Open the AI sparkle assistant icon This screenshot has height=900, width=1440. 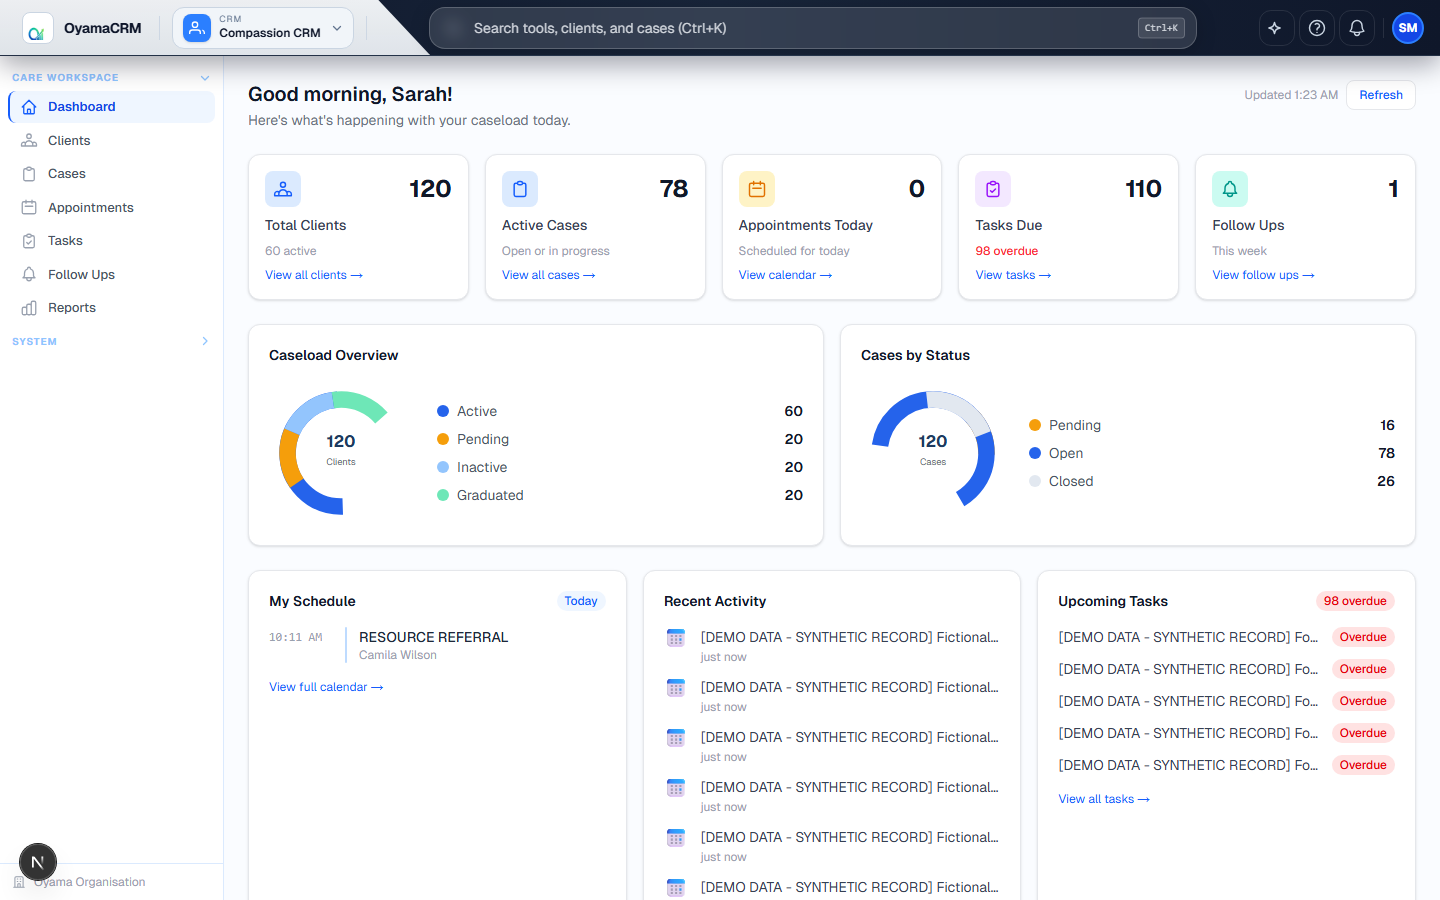(1275, 28)
